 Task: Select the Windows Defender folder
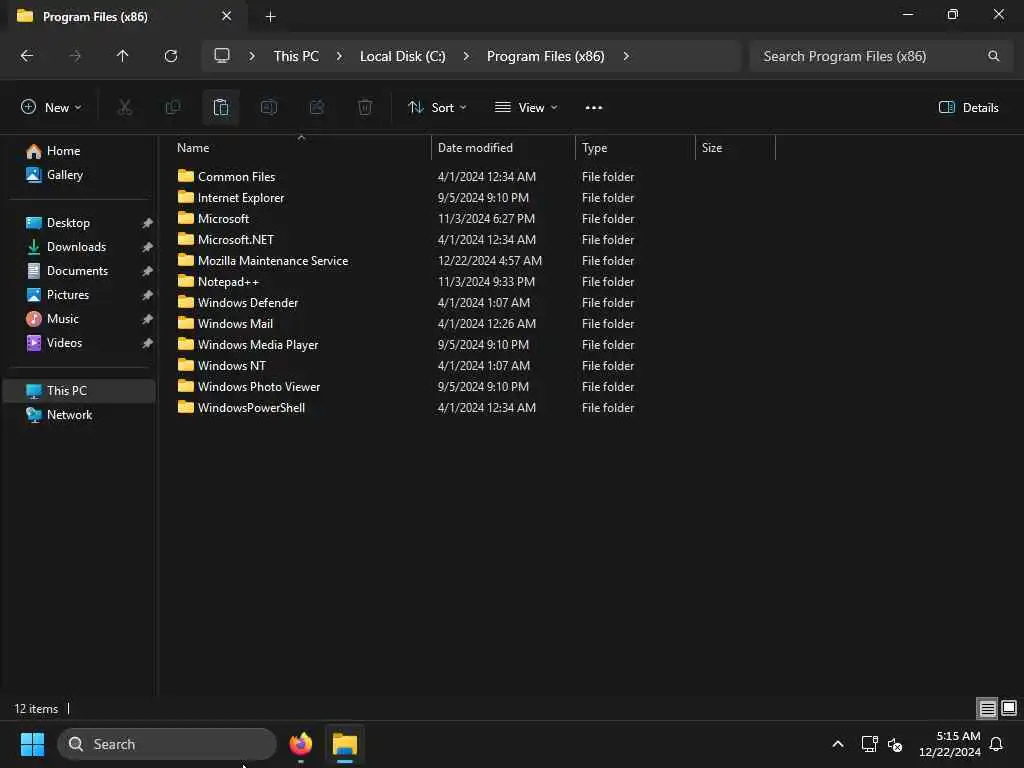(238, 303)
